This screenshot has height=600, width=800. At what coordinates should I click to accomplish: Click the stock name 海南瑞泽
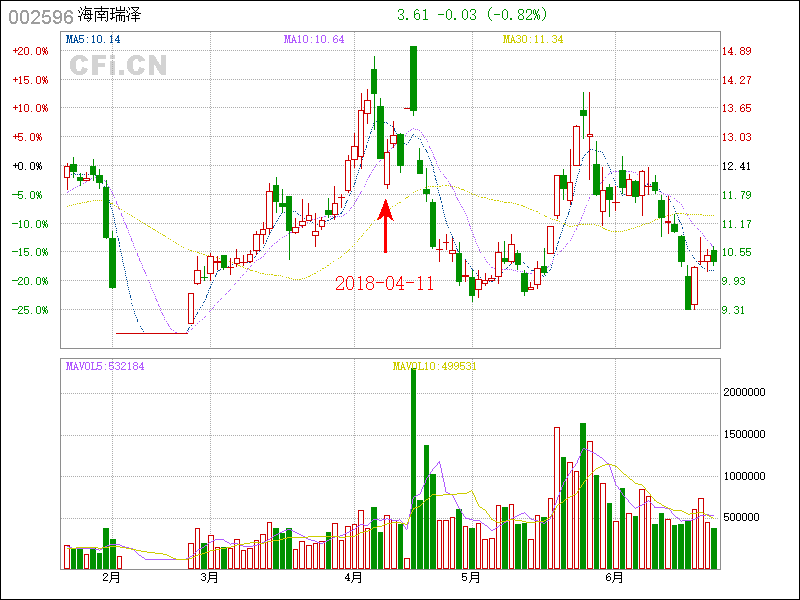(111, 17)
